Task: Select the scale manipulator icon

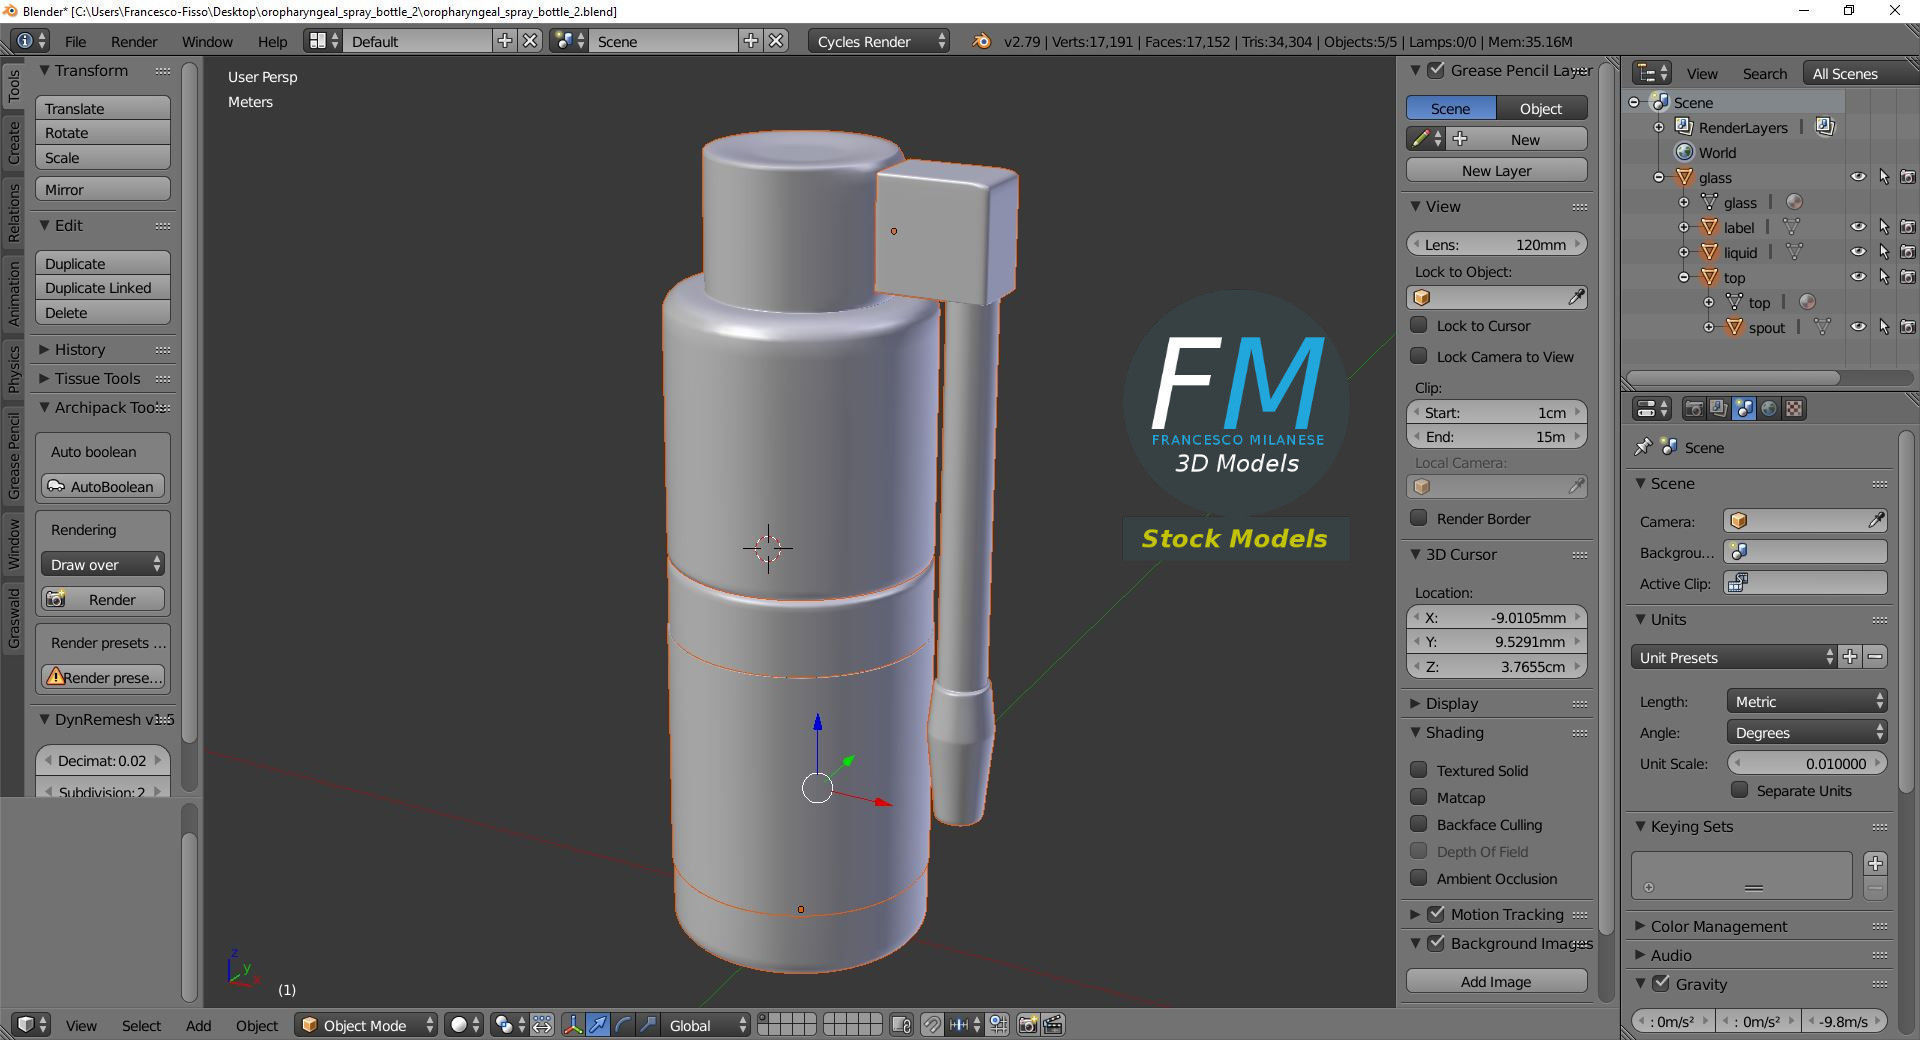Action: click(x=648, y=1024)
